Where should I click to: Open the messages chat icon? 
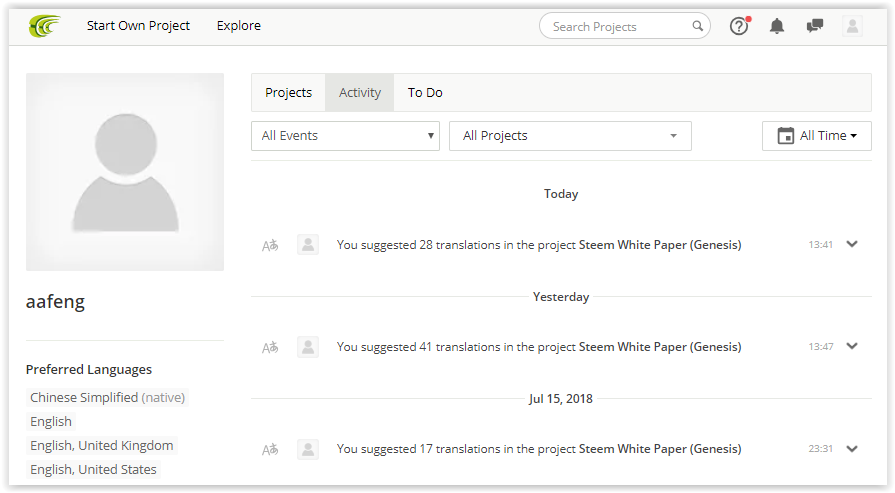pos(815,26)
